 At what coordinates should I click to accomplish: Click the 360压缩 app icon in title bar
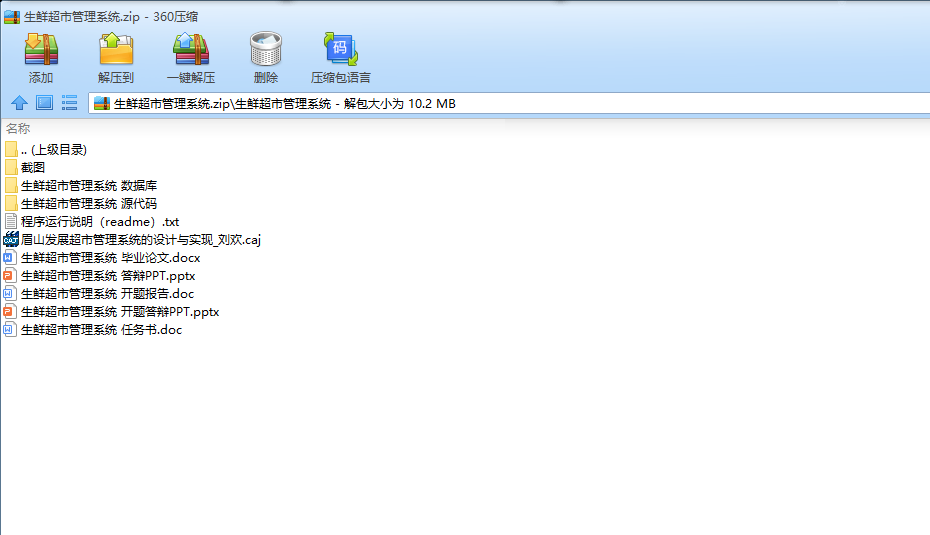12,17
